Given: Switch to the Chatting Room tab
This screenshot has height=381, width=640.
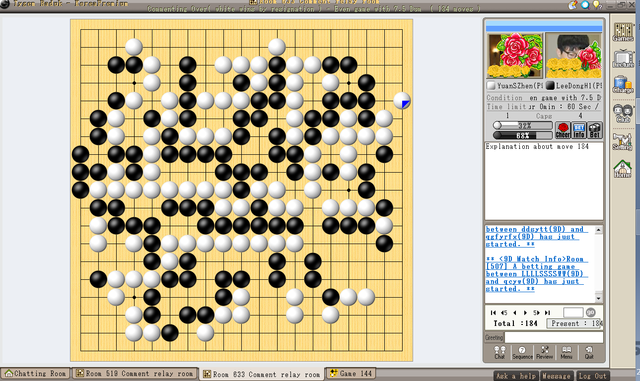Looking at the screenshot, I should point(36,373).
